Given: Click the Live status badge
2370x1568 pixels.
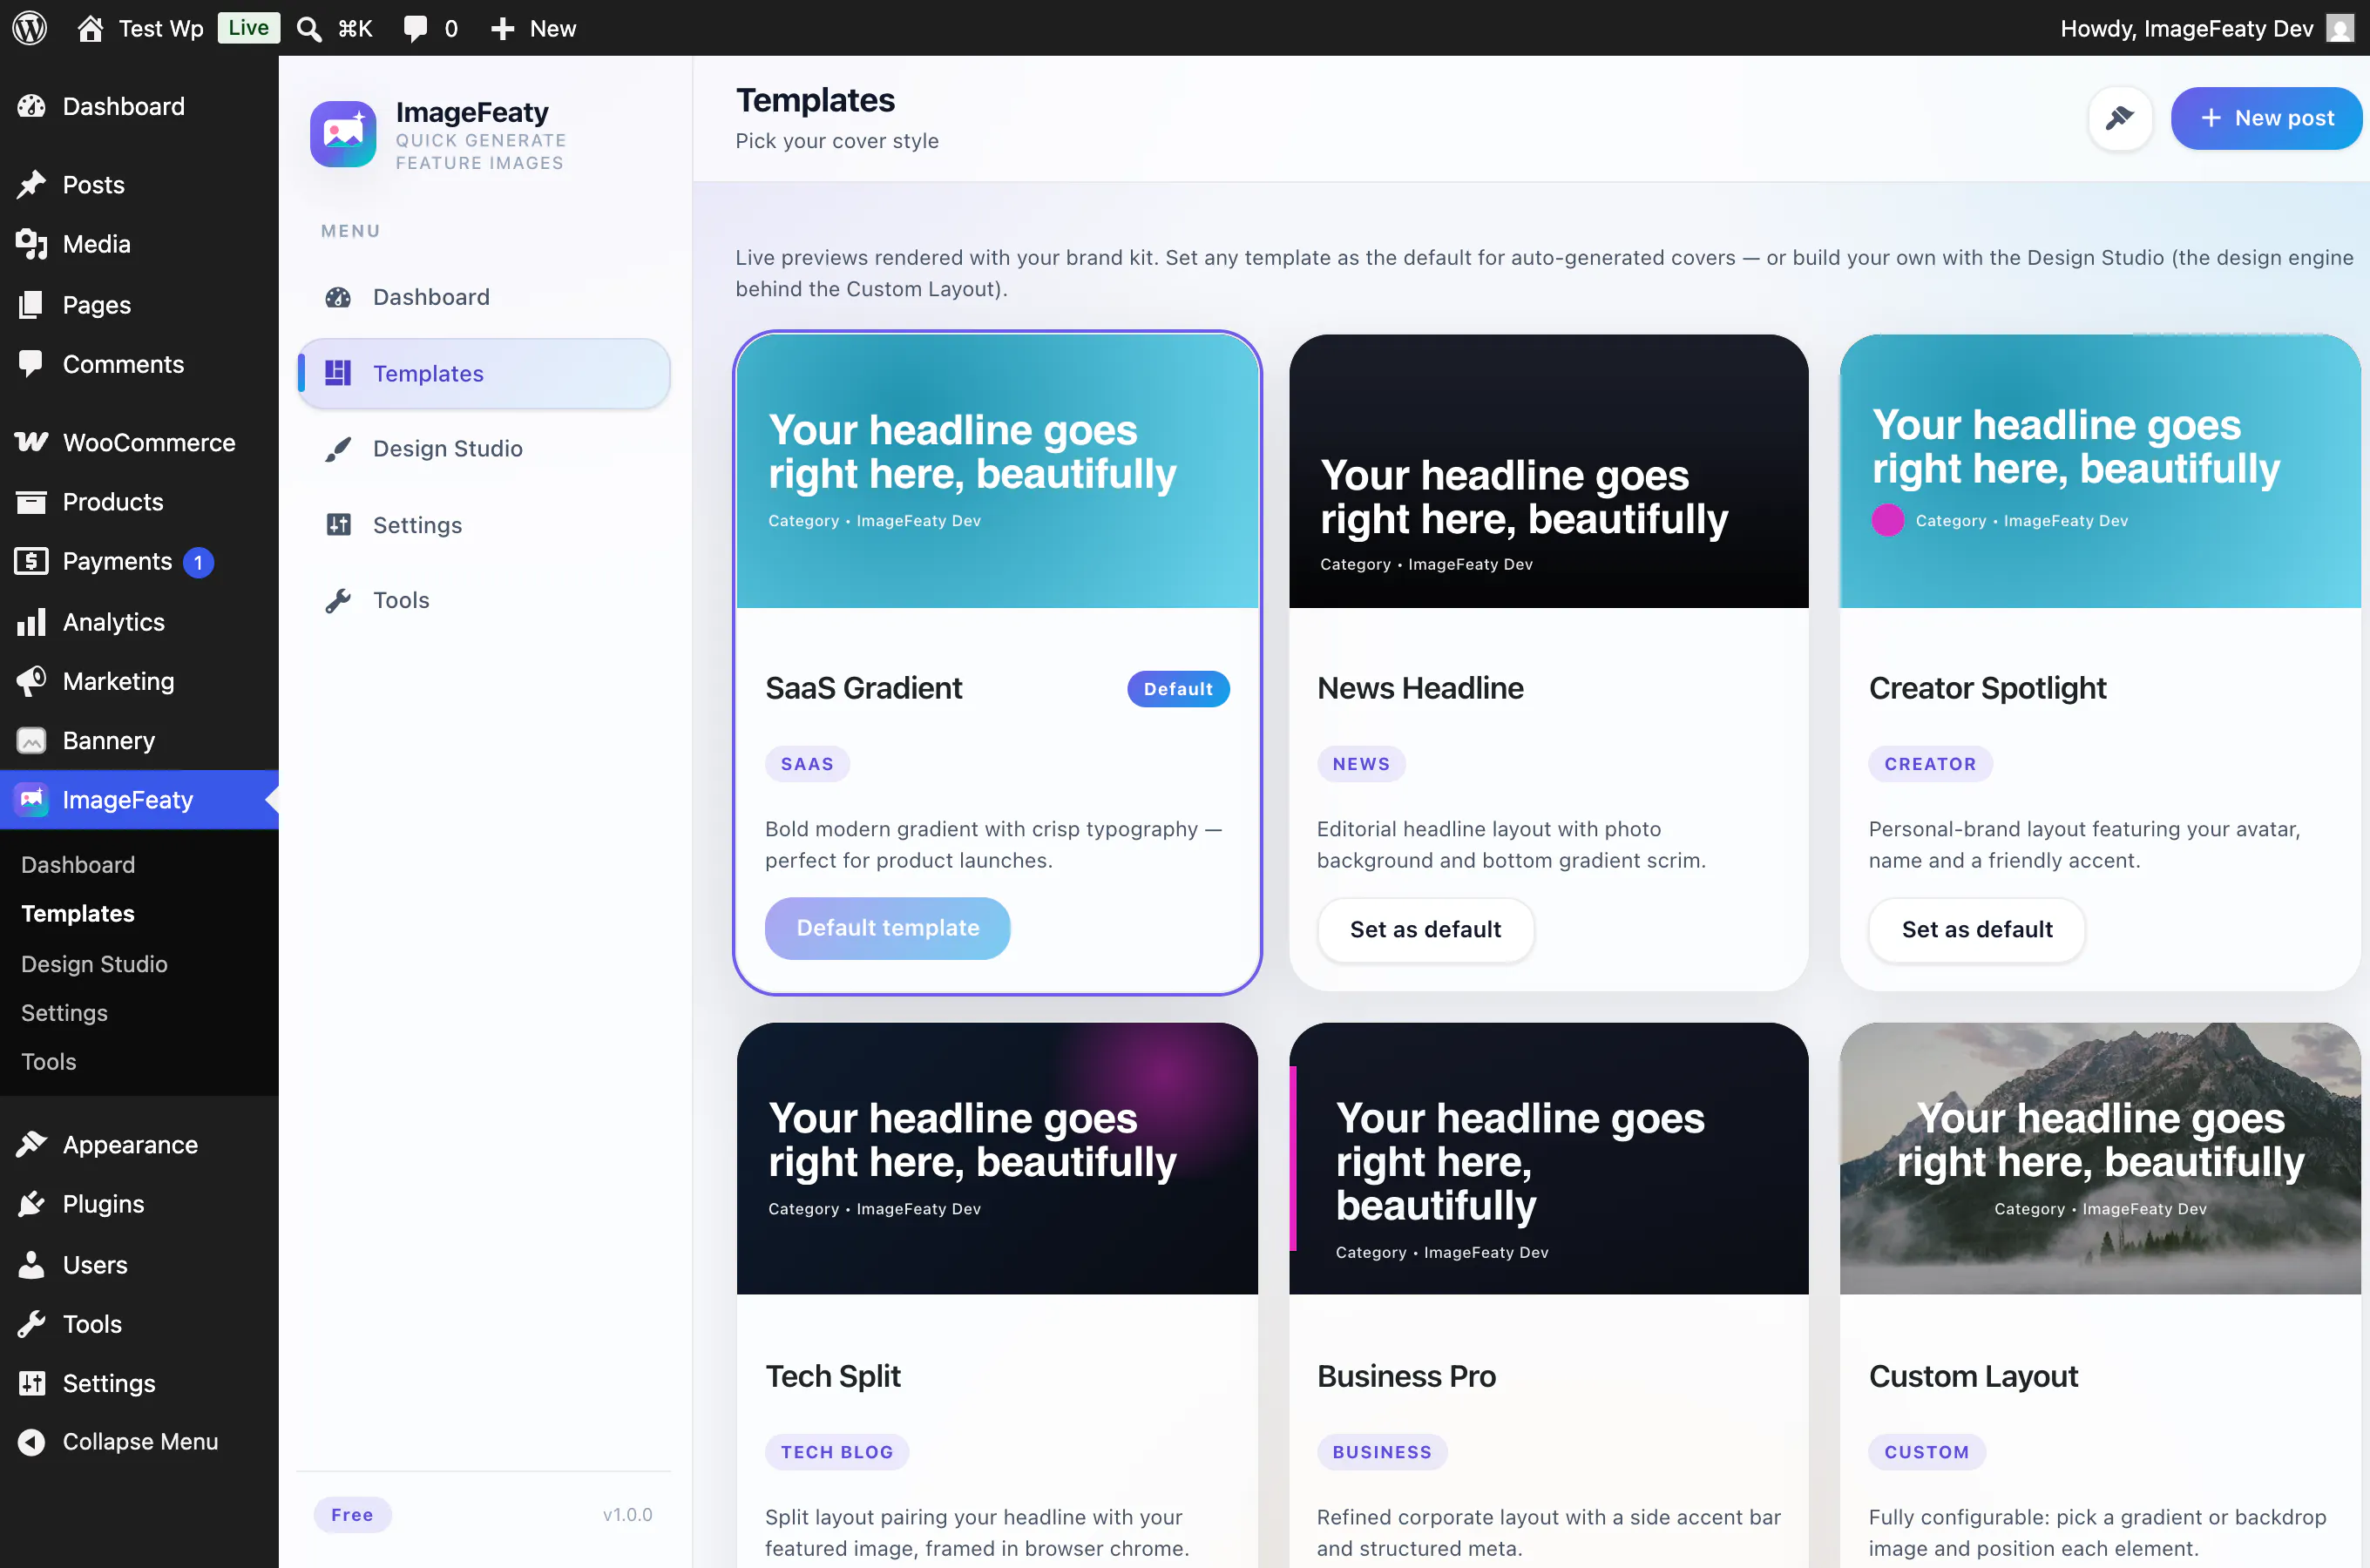Looking at the screenshot, I should coord(248,28).
